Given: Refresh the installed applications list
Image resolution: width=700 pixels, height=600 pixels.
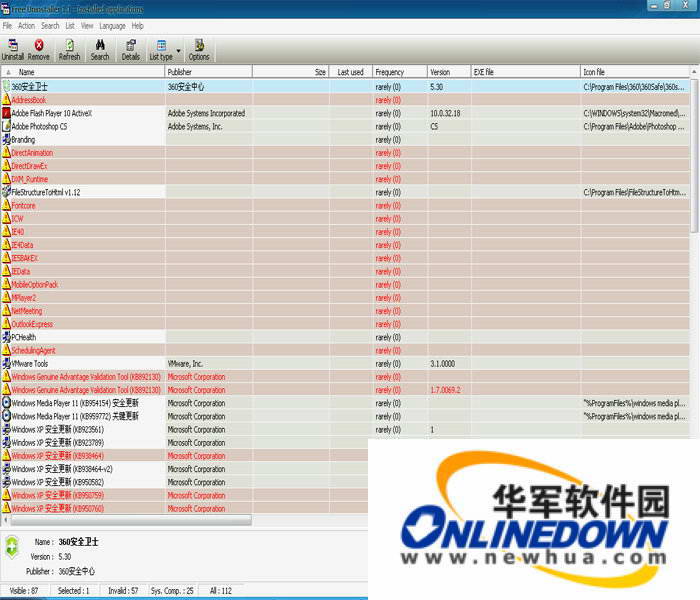Looking at the screenshot, I should coord(70,45).
